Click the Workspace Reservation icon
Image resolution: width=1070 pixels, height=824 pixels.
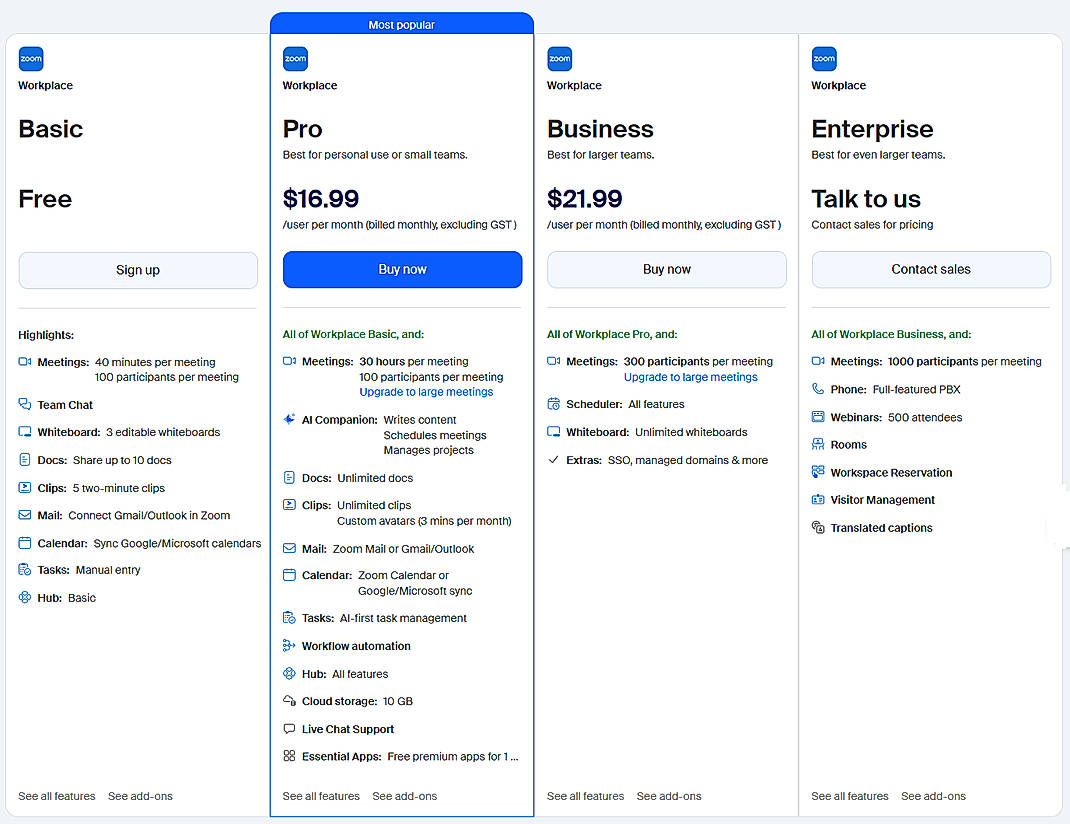pyautogui.click(x=818, y=471)
